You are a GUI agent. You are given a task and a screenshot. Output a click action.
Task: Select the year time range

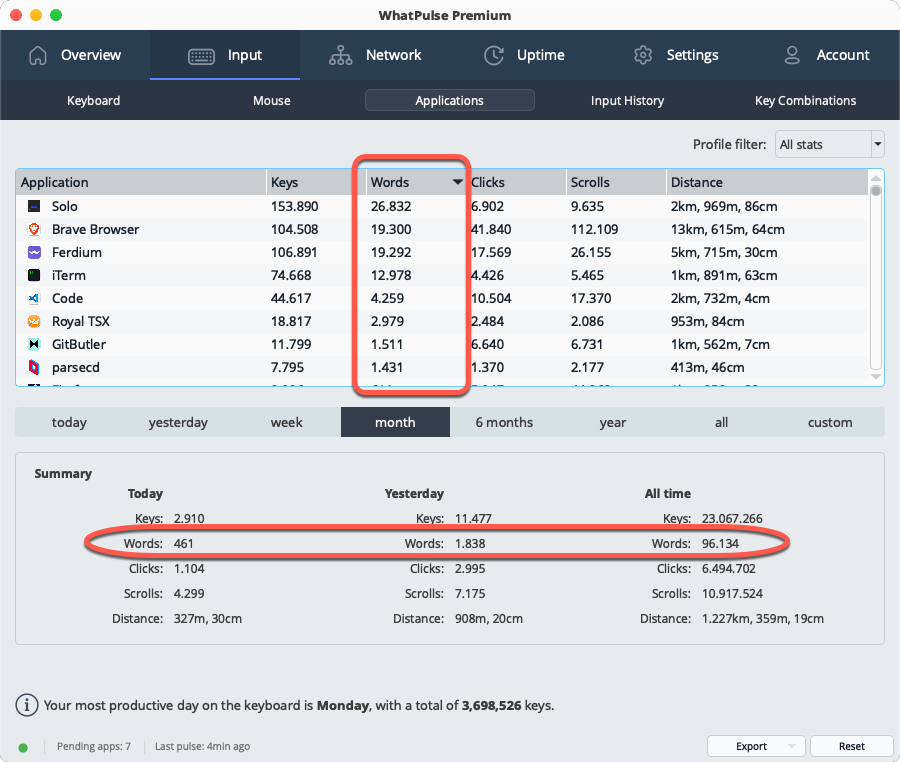pos(612,422)
